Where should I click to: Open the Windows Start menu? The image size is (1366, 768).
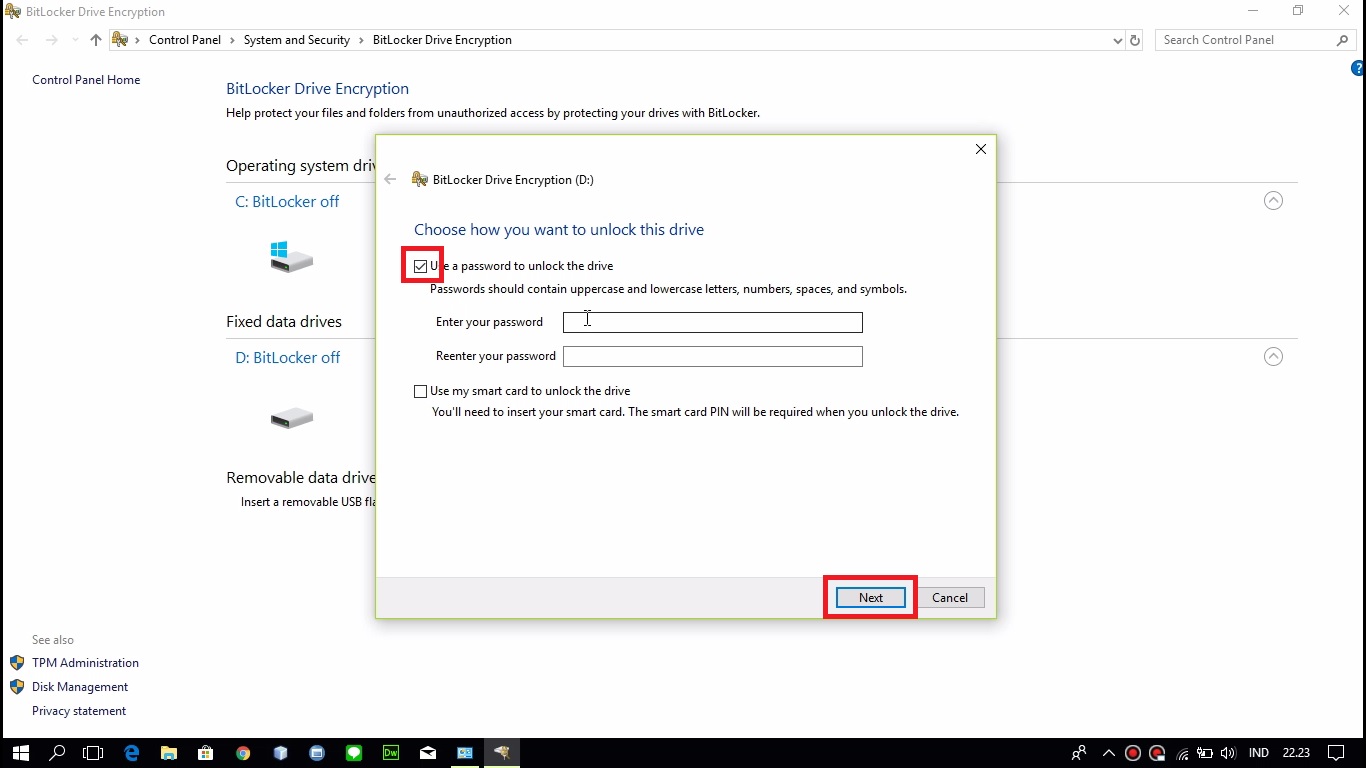point(20,753)
